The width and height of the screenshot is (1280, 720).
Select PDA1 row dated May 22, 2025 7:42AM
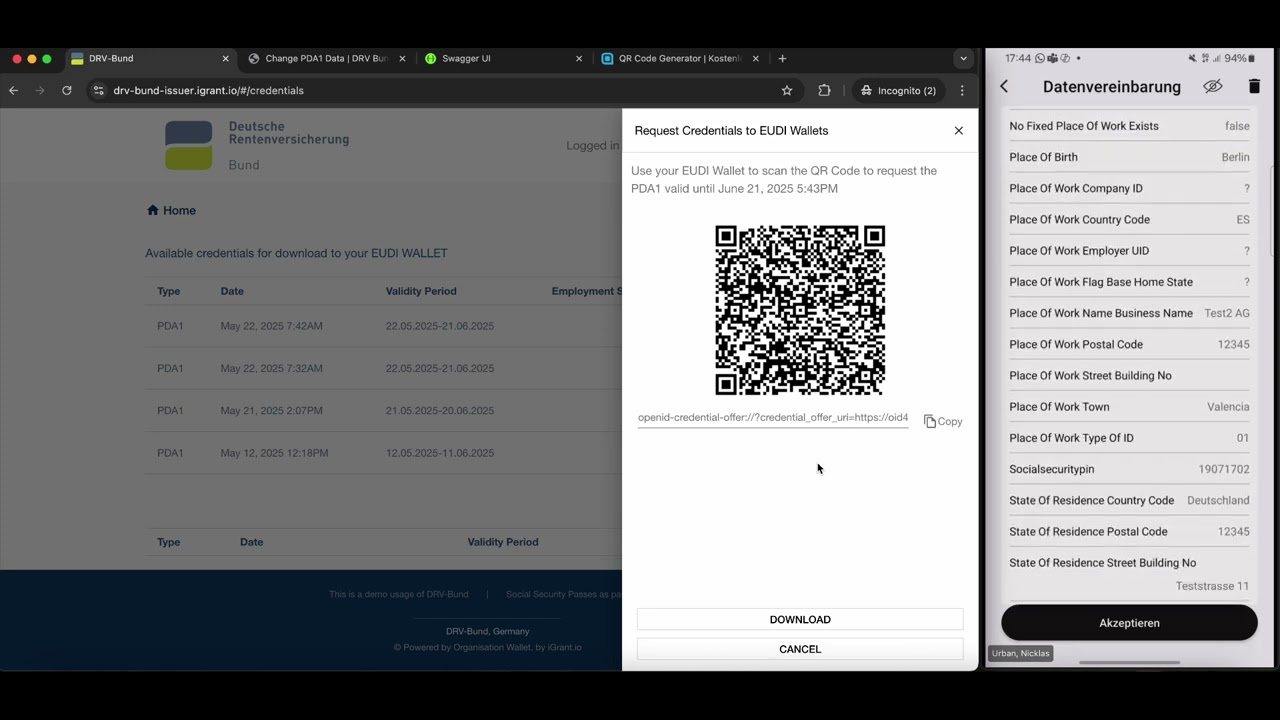tap(385, 326)
